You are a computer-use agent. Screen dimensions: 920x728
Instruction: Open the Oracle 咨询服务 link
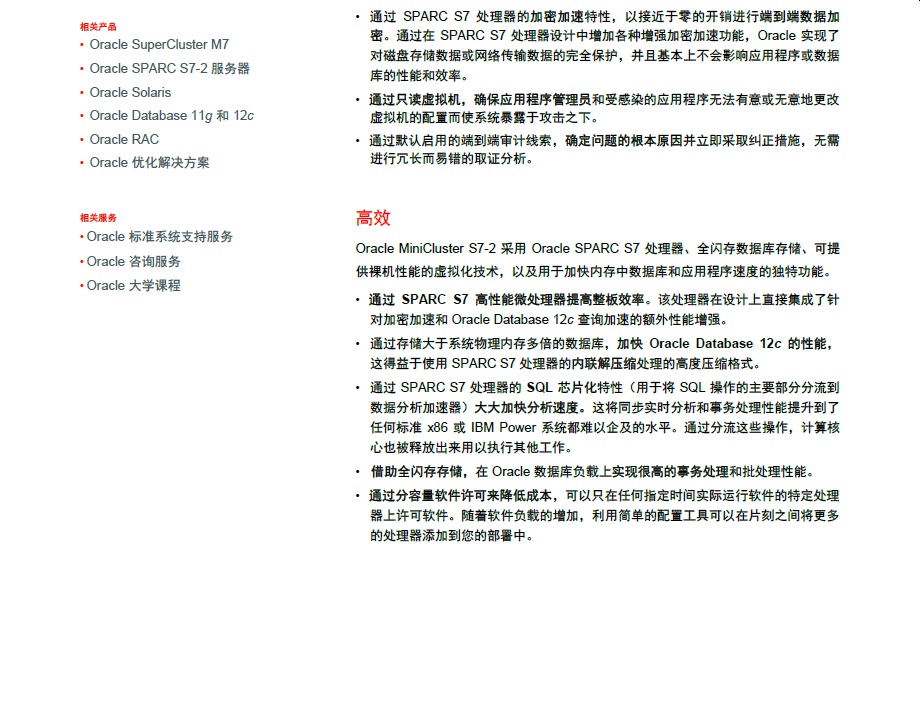134,261
